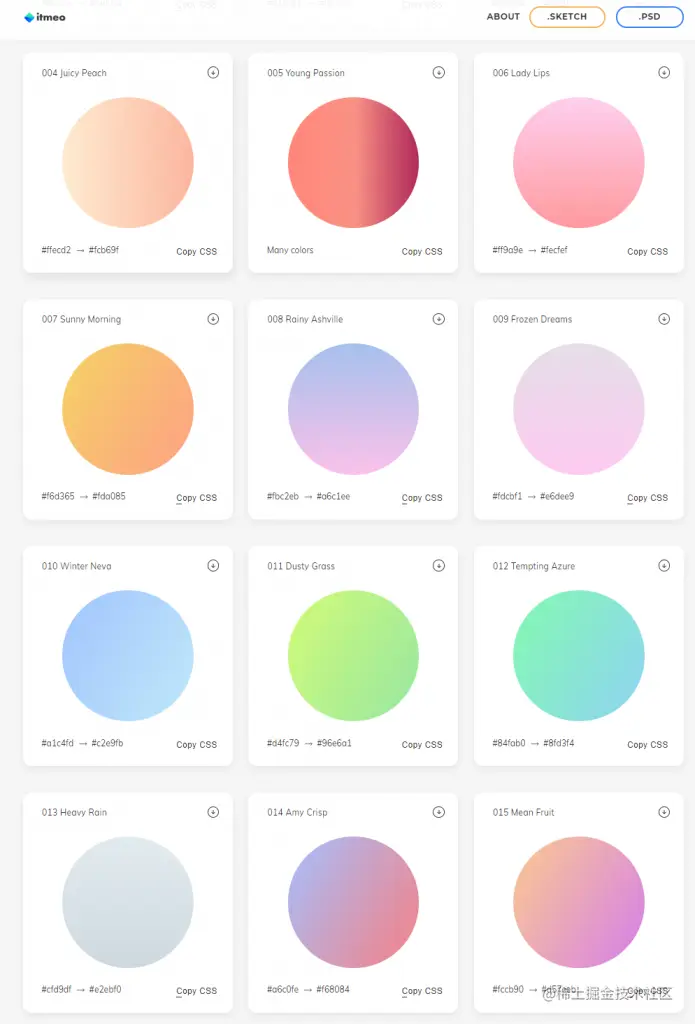Open the ABOUT page
695x1024 pixels.
pos(503,16)
